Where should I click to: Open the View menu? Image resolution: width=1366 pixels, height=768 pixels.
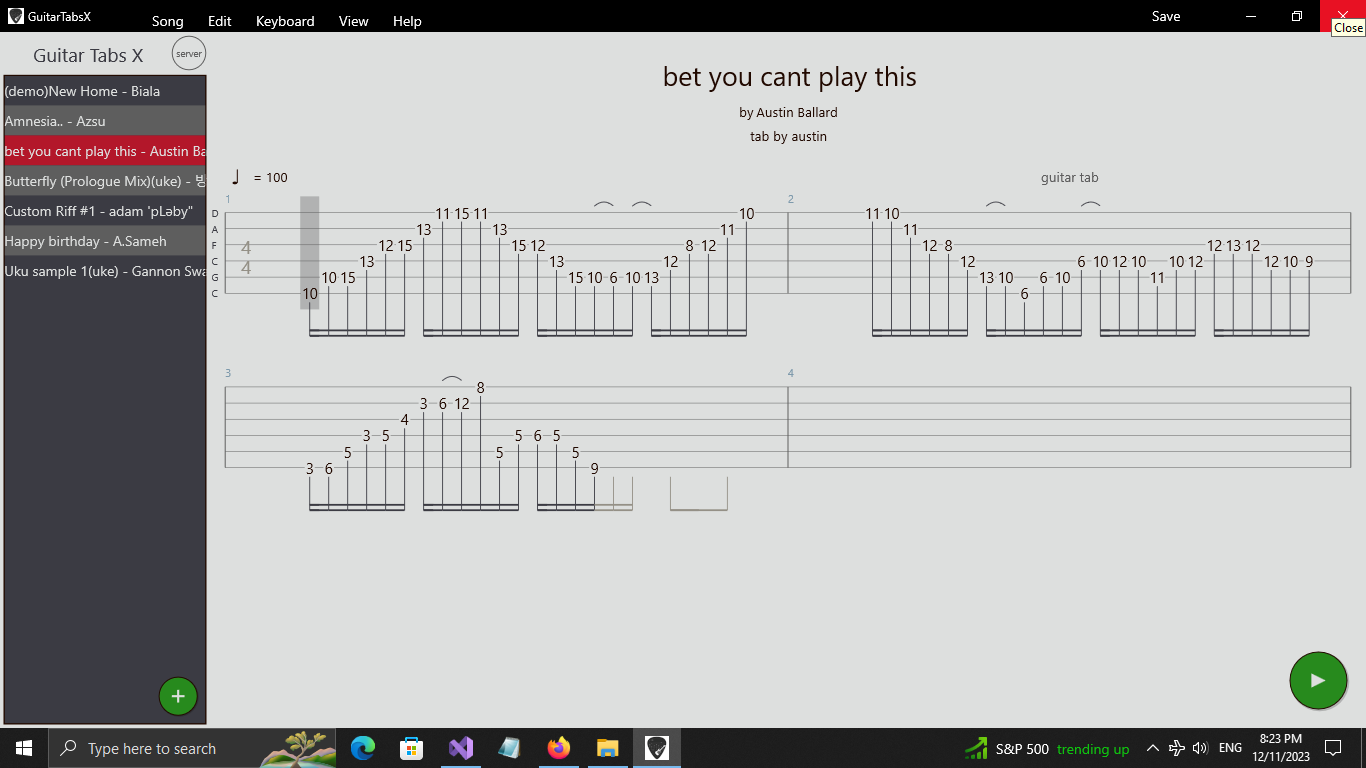pyautogui.click(x=353, y=20)
